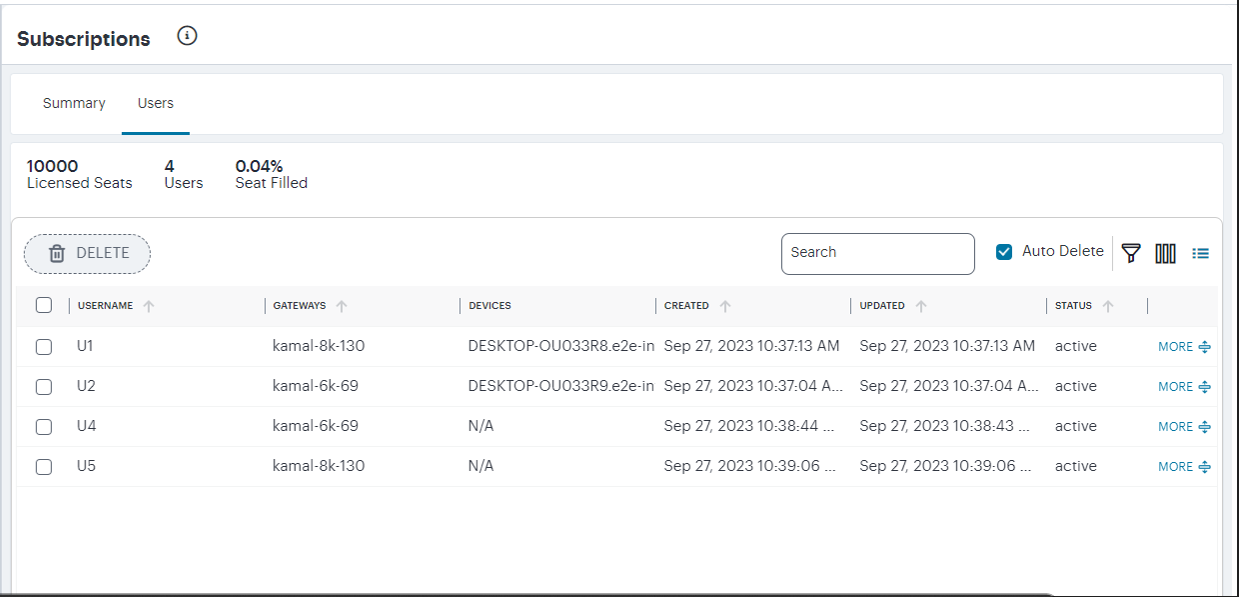Sort by Created date arrow icon

pos(725,306)
